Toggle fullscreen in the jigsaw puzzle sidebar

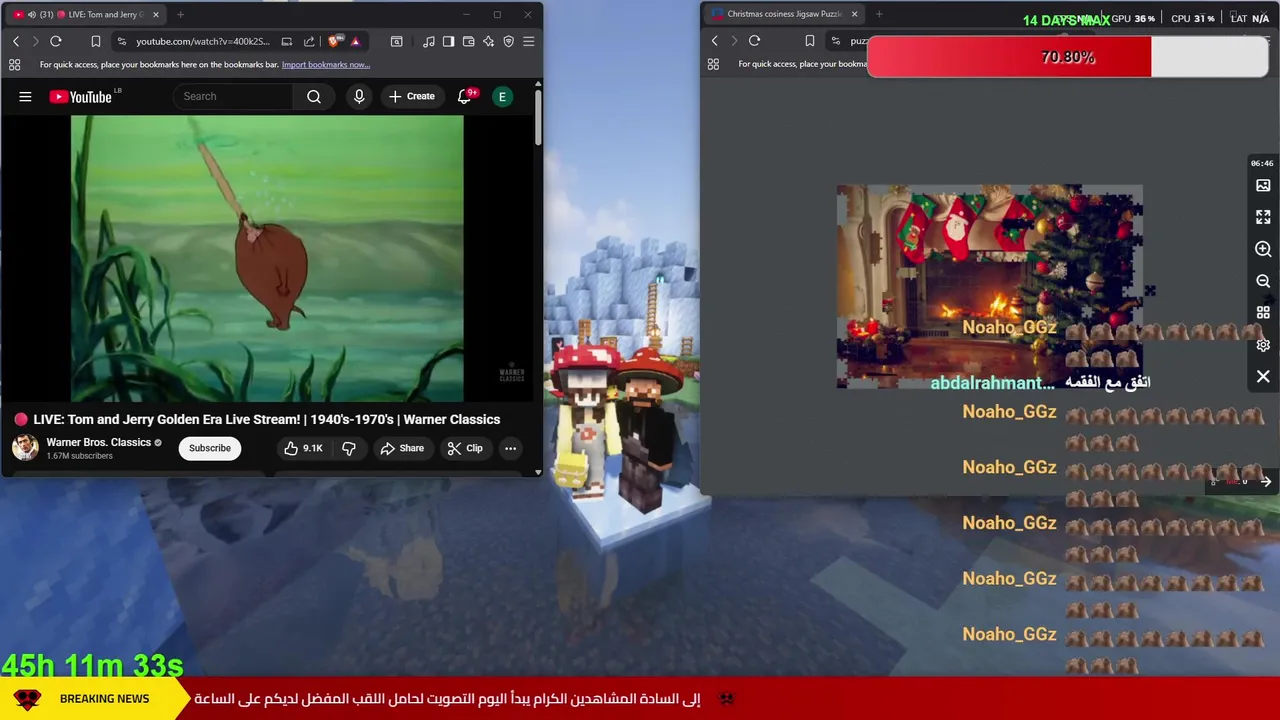(x=1263, y=217)
